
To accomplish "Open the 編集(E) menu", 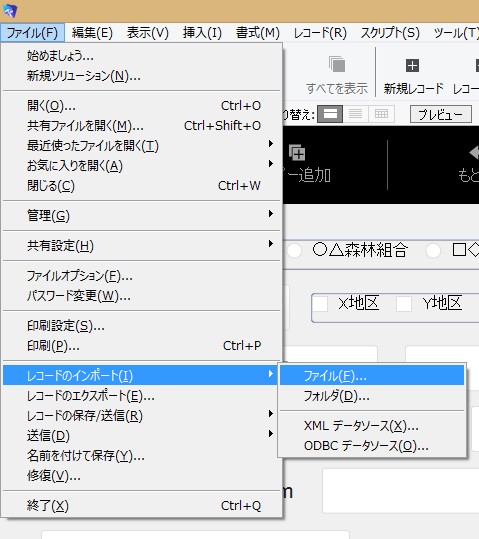I will click(92, 33).
